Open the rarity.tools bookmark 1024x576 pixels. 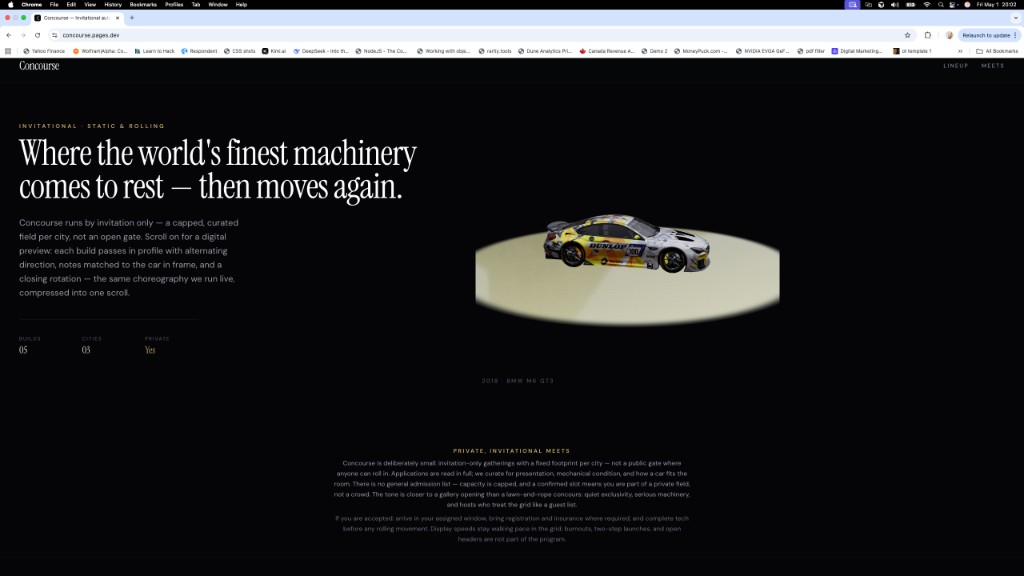coord(495,51)
